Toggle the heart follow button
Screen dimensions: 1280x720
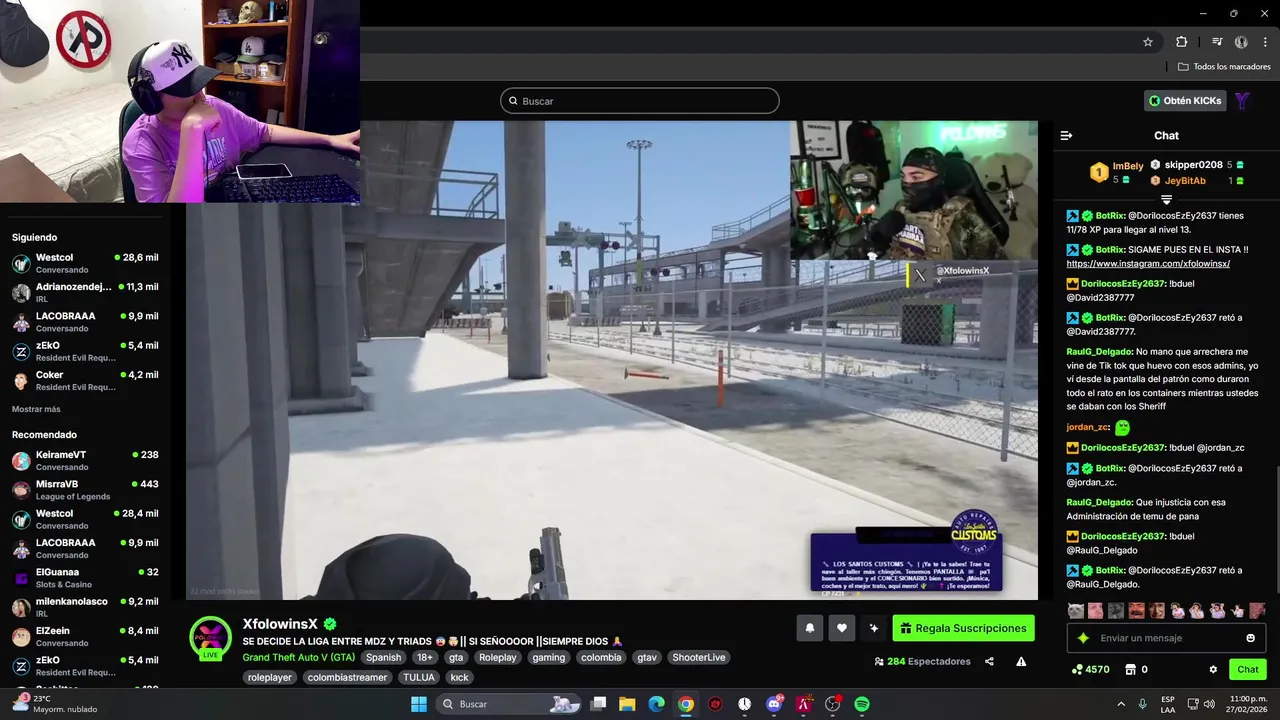[842, 628]
